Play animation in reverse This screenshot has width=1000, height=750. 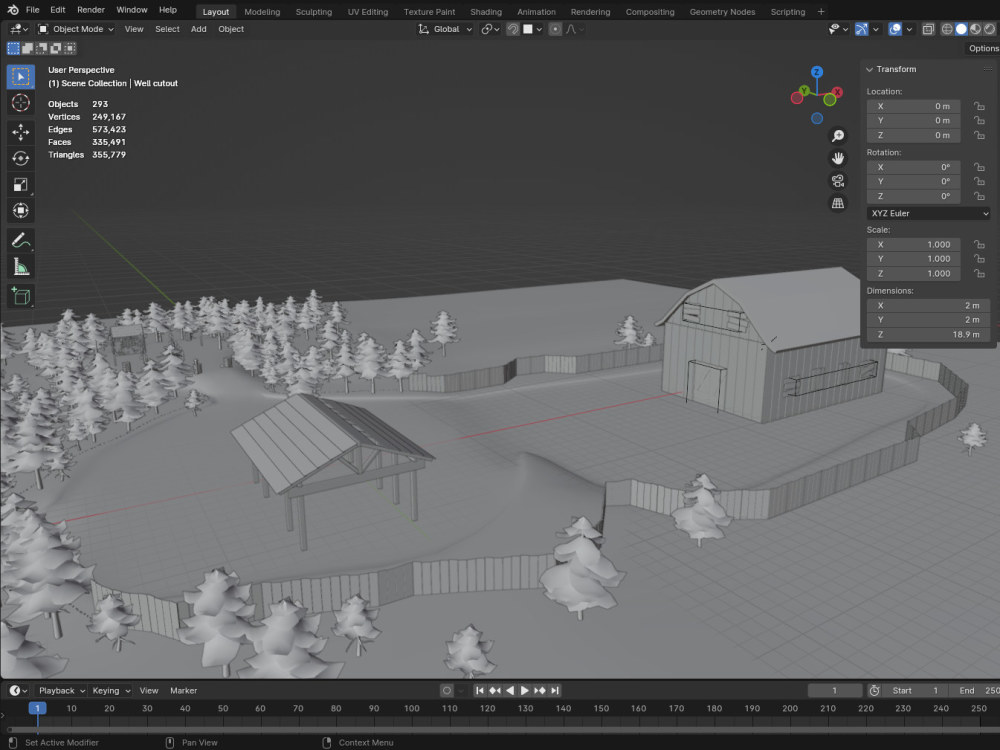pyautogui.click(x=510, y=690)
